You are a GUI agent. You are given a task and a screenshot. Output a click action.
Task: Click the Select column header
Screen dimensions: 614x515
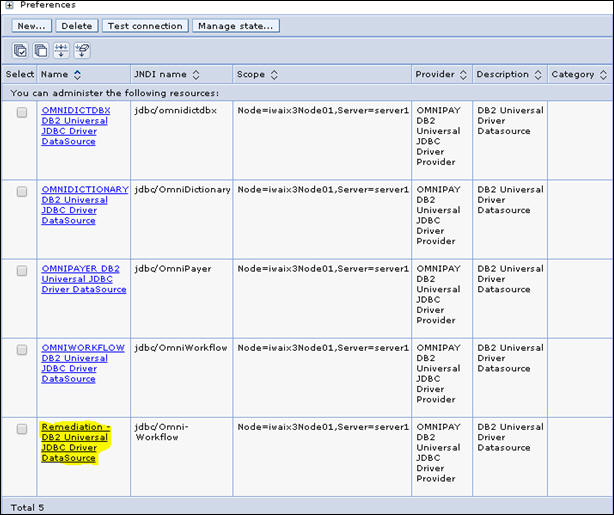(20, 74)
